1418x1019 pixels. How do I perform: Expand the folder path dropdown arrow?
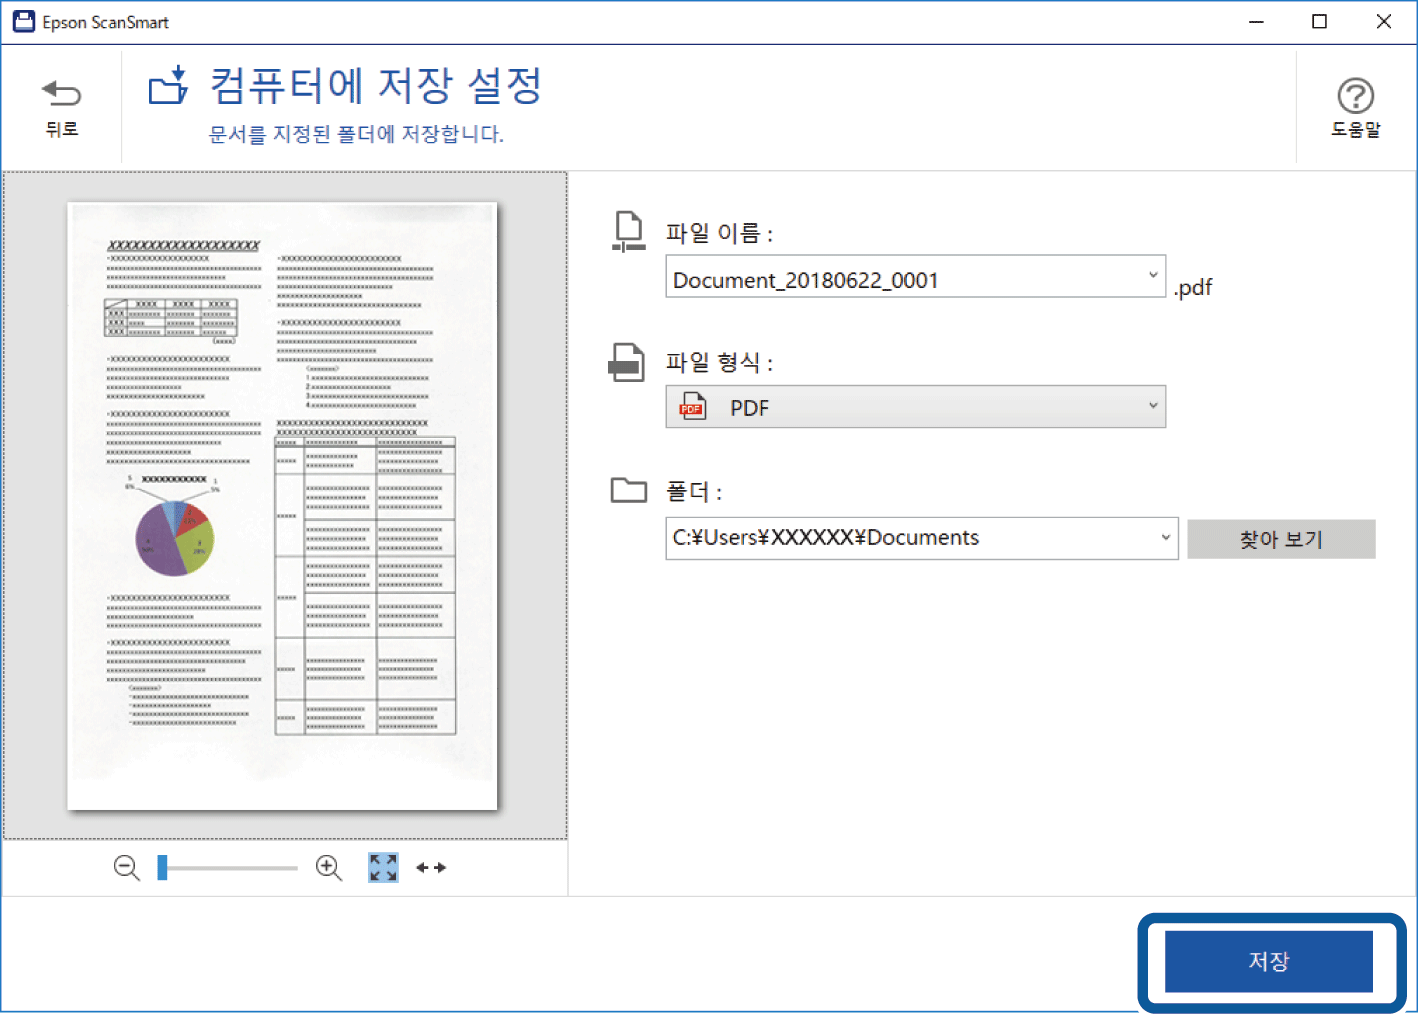[1165, 538]
